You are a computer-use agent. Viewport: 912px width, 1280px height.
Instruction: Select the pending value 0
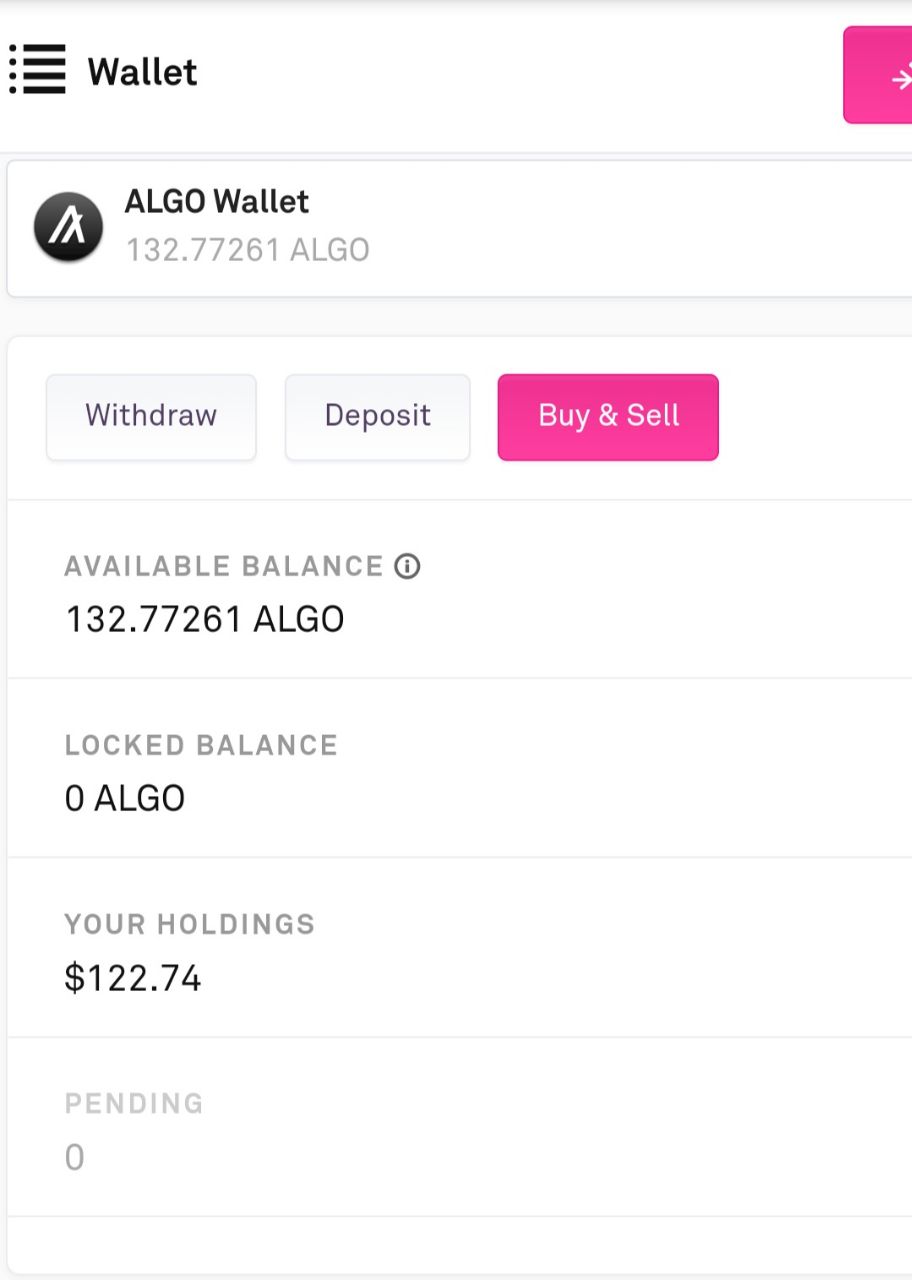pyautogui.click(x=75, y=1158)
